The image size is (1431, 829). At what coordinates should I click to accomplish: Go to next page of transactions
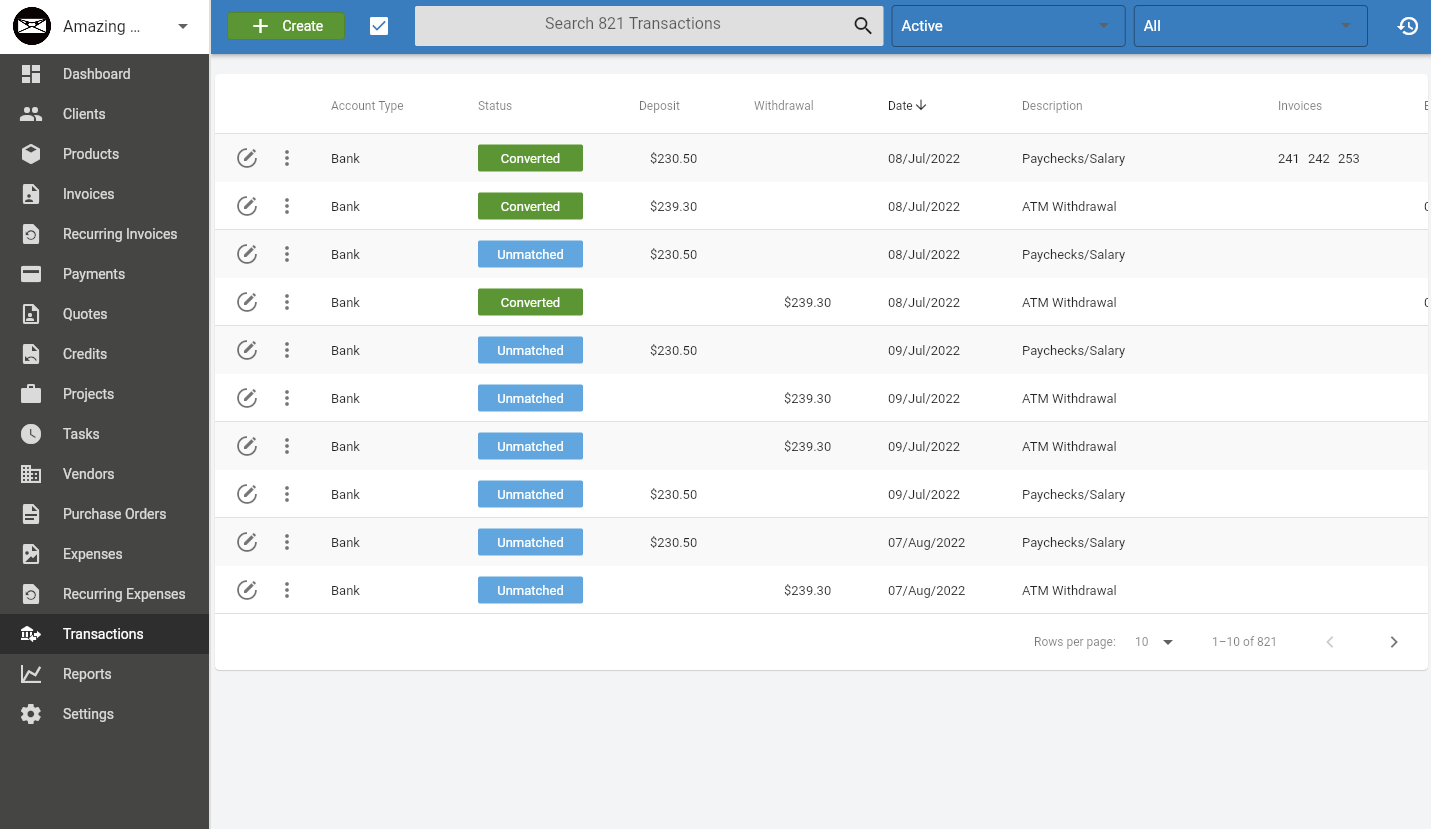pyautogui.click(x=1394, y=642)
